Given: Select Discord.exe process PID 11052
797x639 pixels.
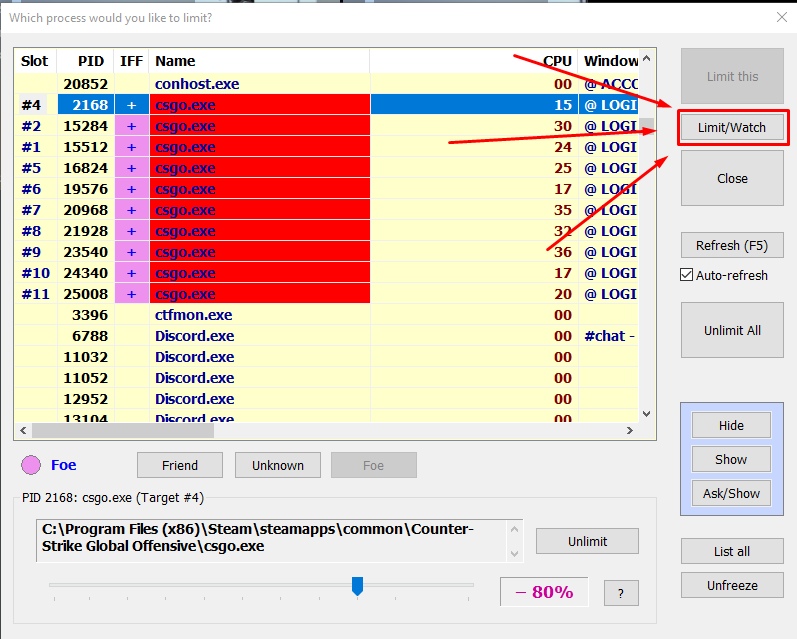Looking at the screenshot, I should pos(326,378).
